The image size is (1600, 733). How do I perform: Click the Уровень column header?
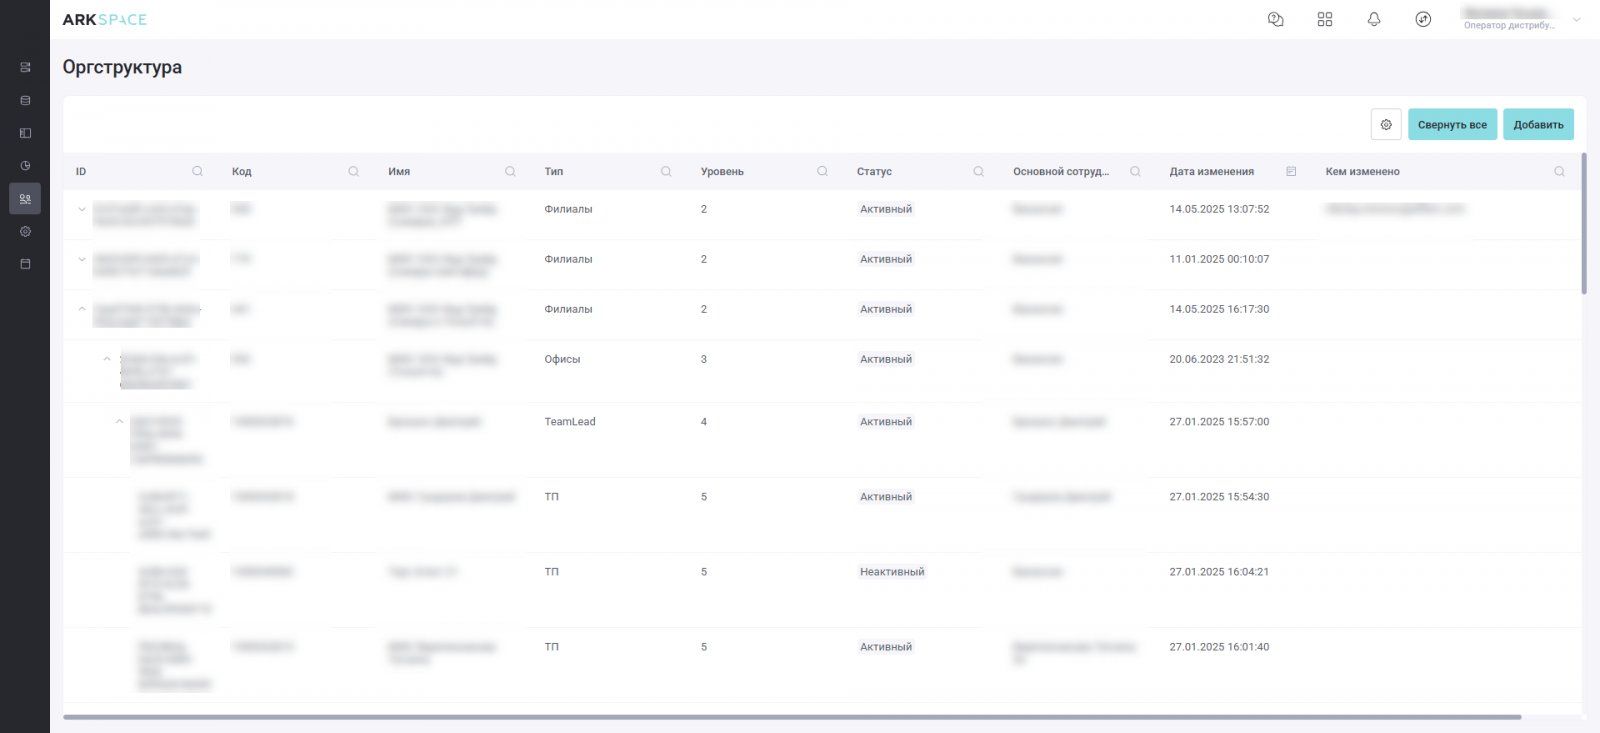pyautogui.click(x=722, y=171)
